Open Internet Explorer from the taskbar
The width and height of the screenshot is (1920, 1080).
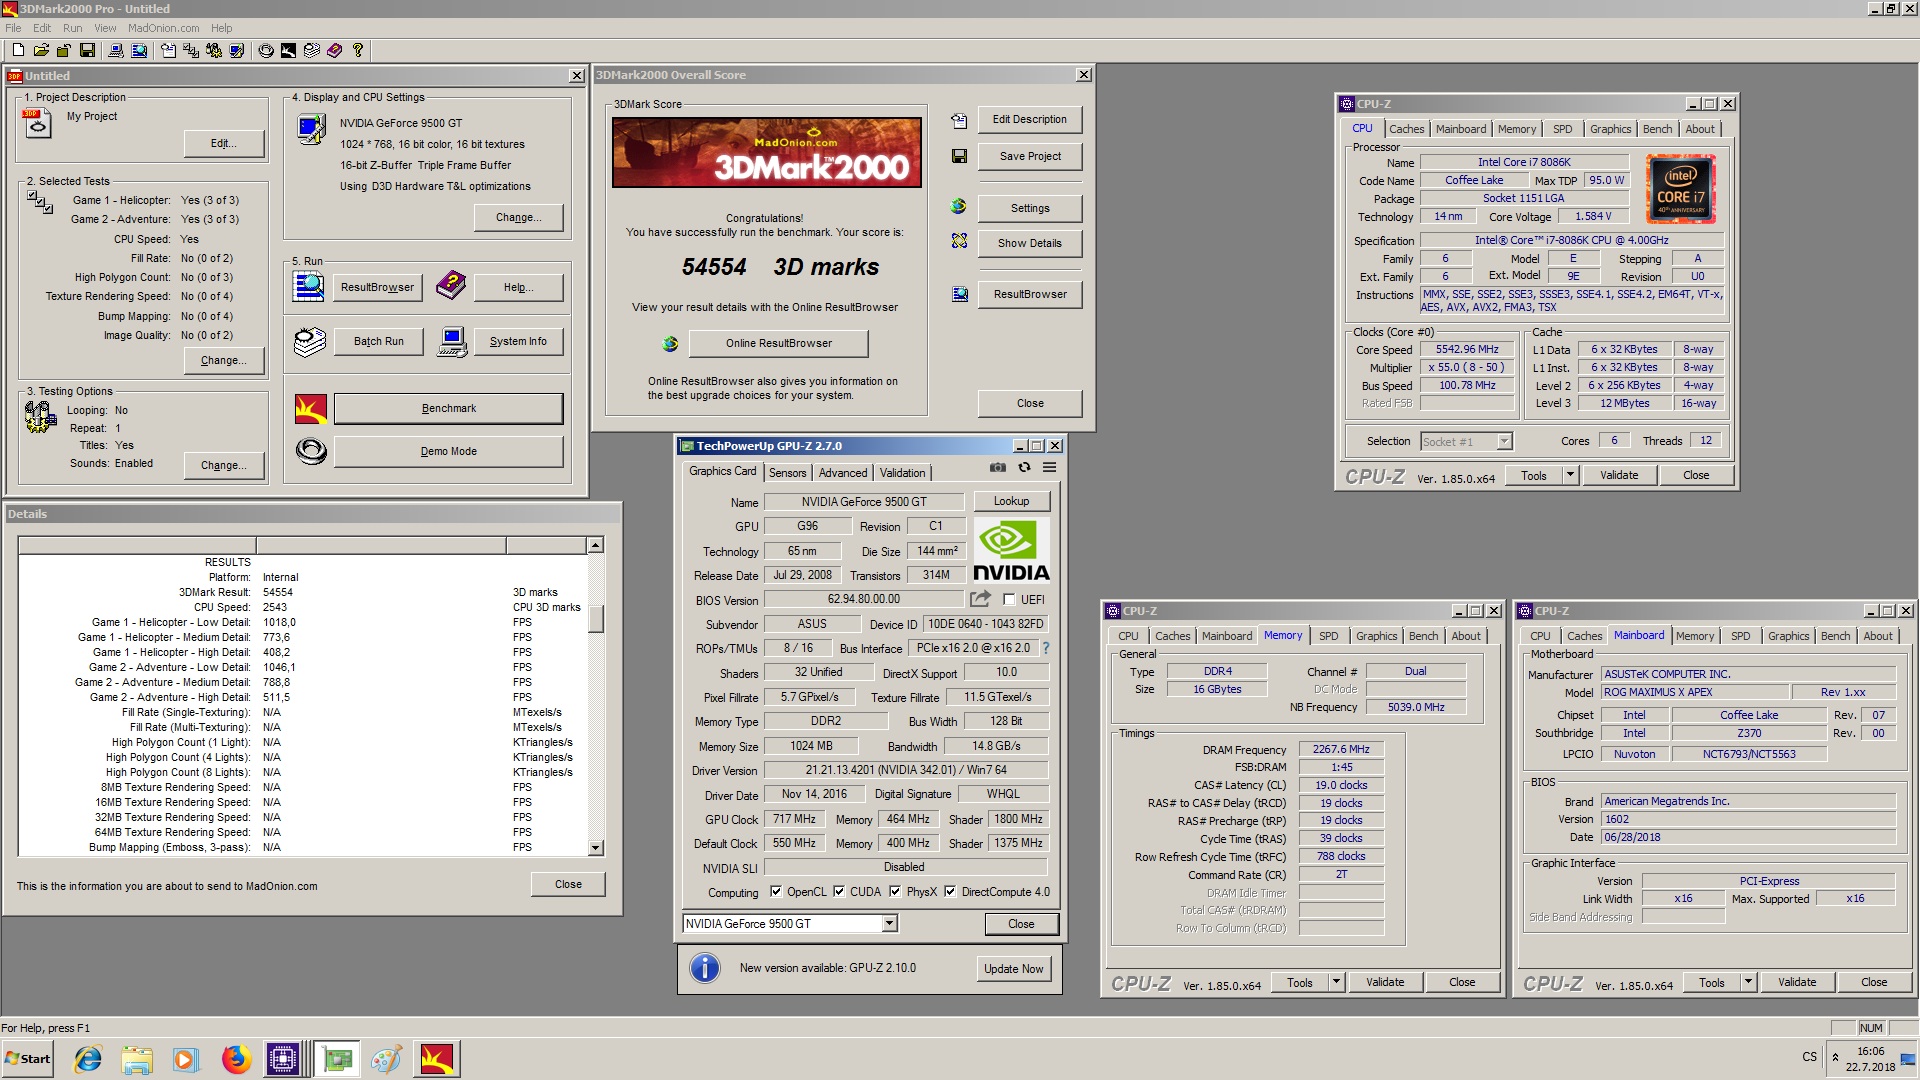tap(88, 1058)
